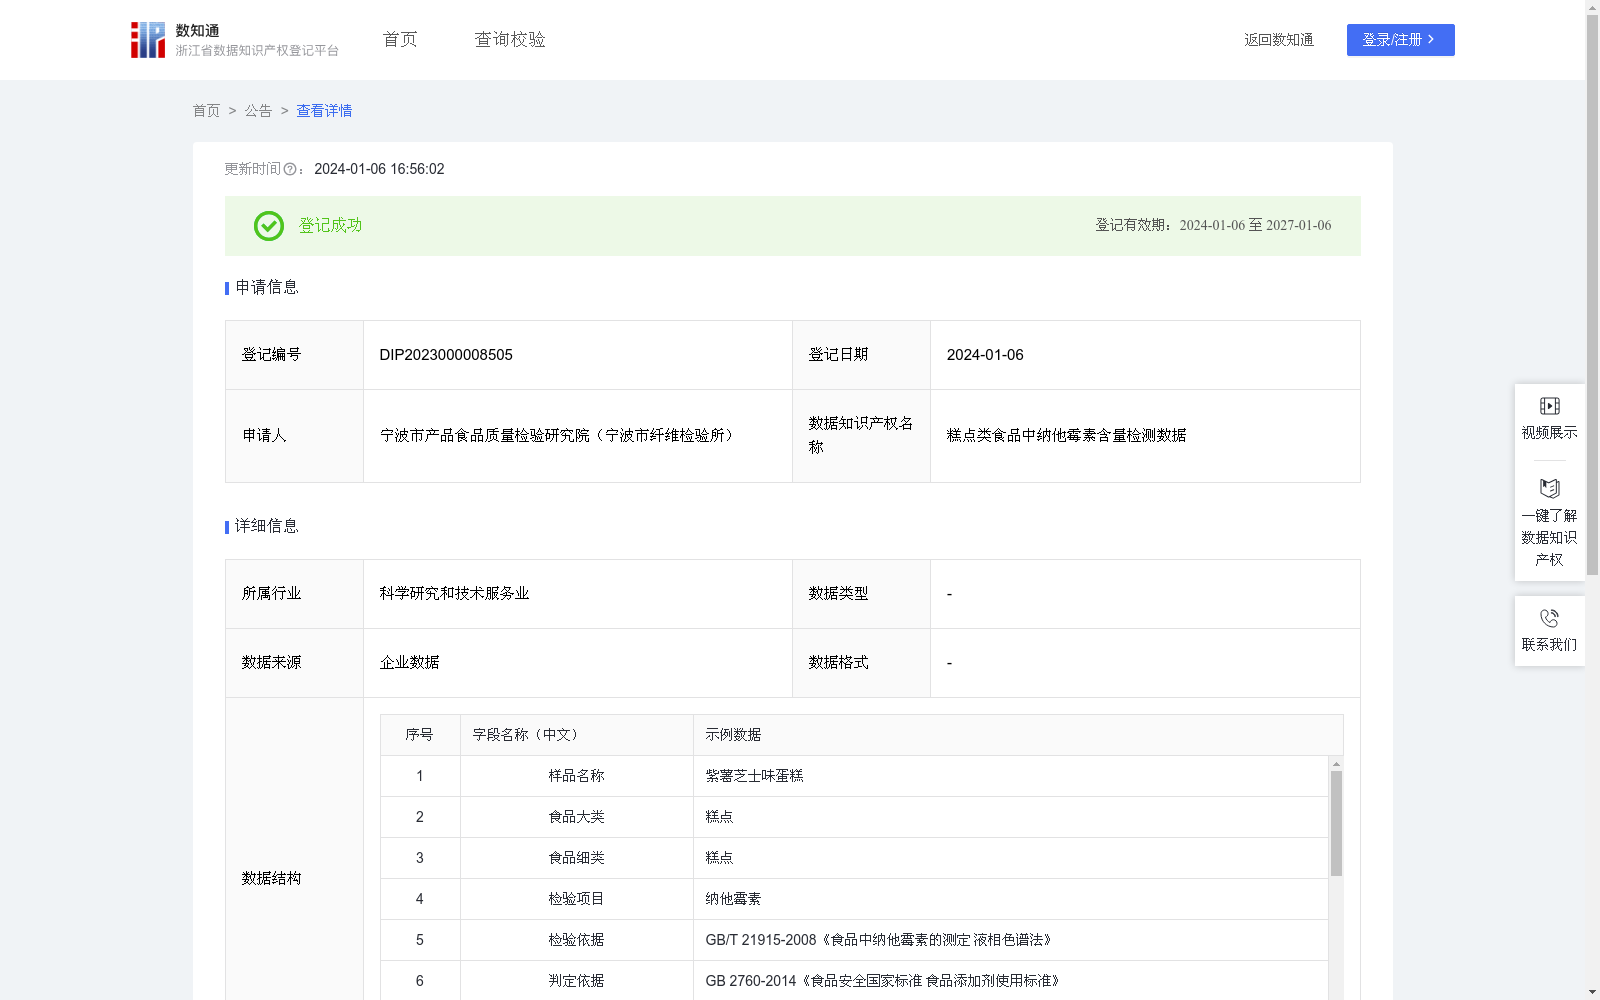
Task: Click the data structure table scrollbar thumb
Action: coord(1336,823)
